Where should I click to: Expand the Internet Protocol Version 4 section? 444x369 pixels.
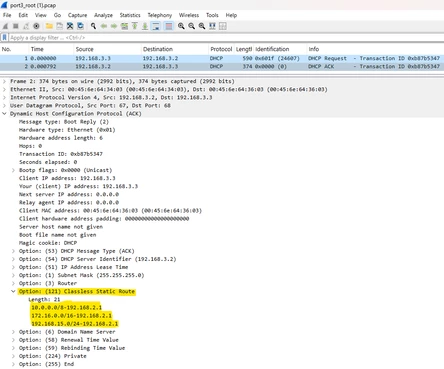point(4,97)
